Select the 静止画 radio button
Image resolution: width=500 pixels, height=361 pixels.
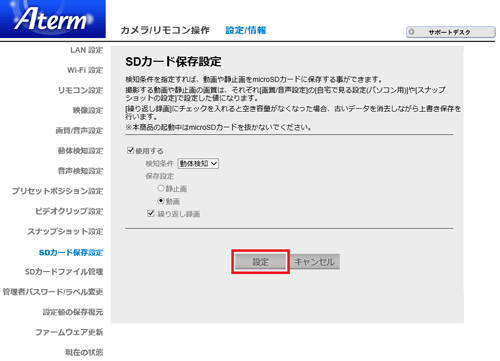tap(161, 188)
